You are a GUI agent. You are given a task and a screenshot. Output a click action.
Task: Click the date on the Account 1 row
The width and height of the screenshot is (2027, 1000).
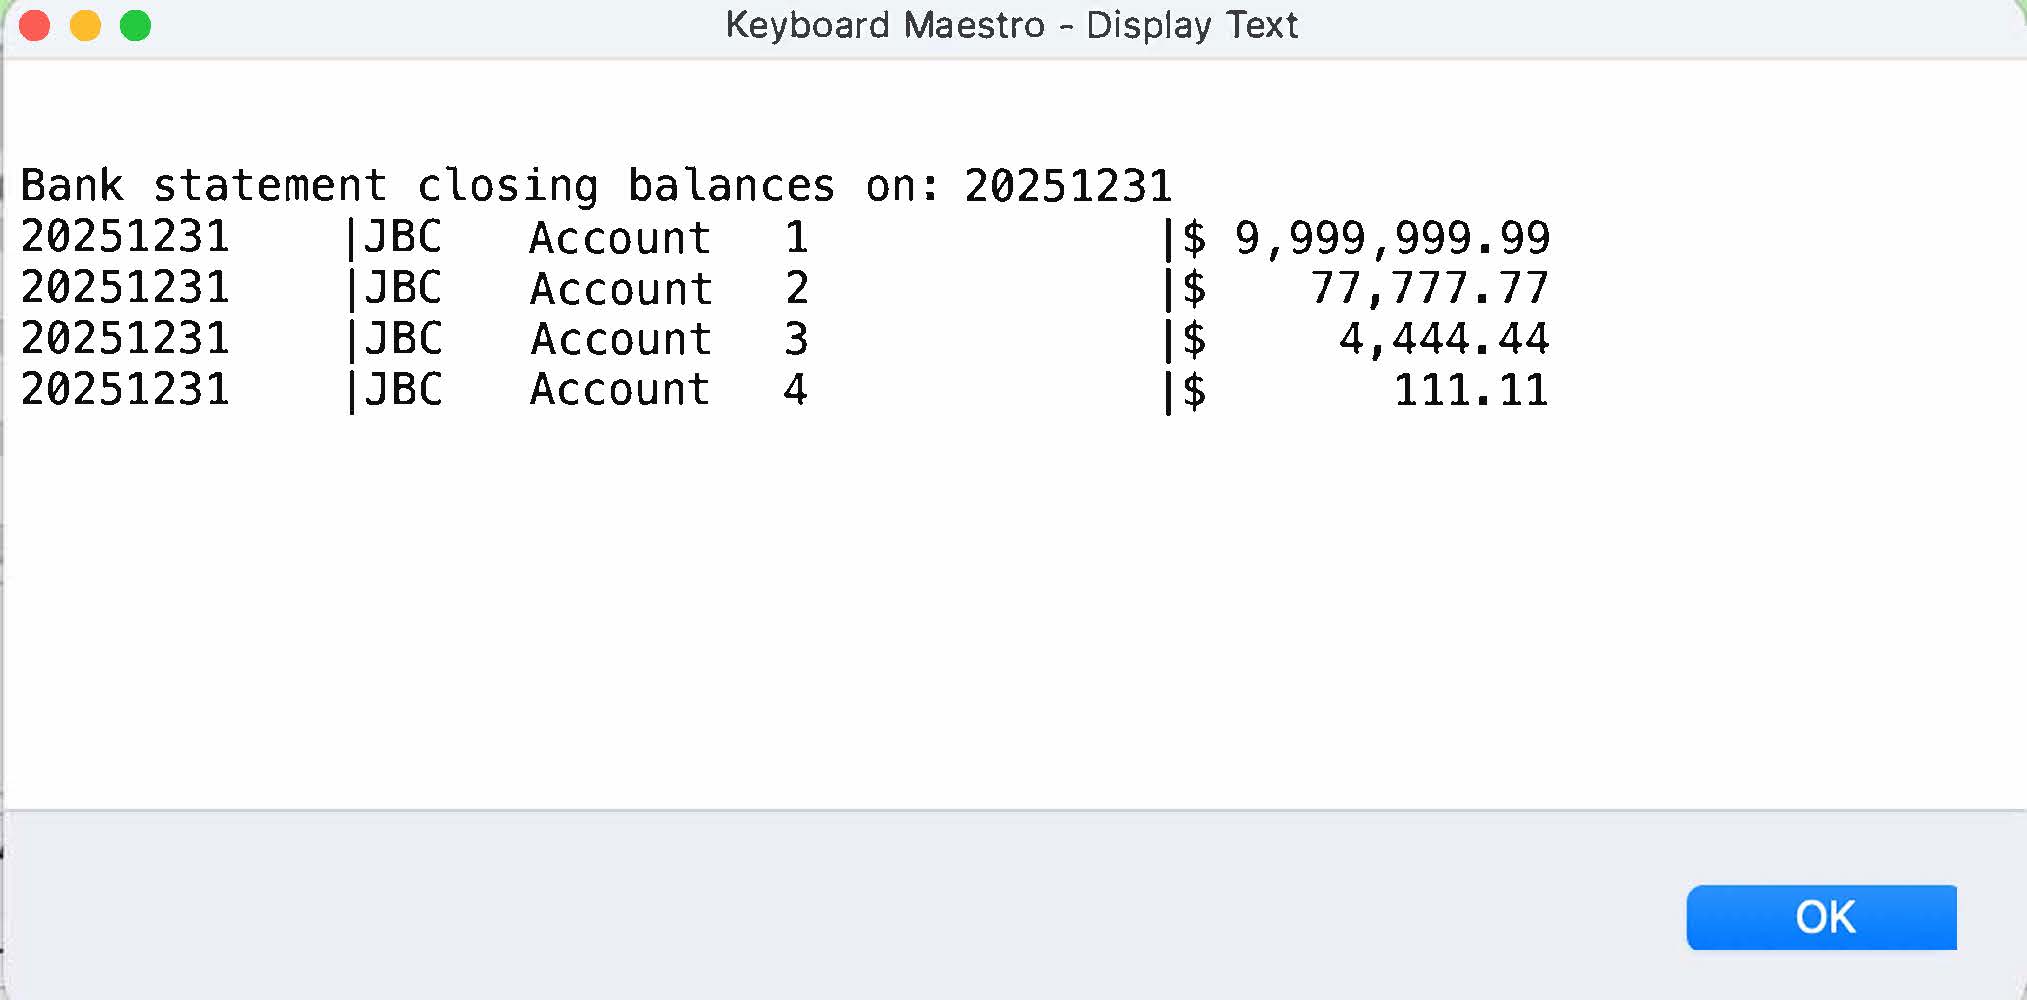125,238
